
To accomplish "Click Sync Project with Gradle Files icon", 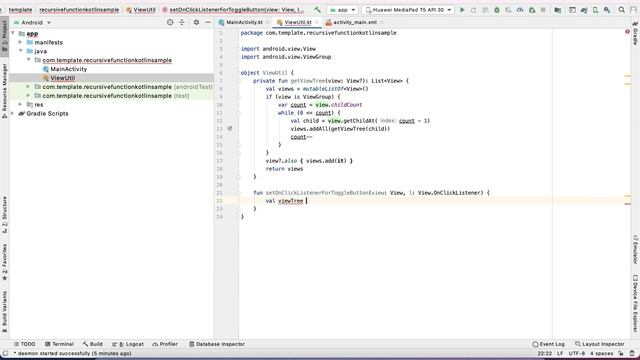I will coord(584,9).
